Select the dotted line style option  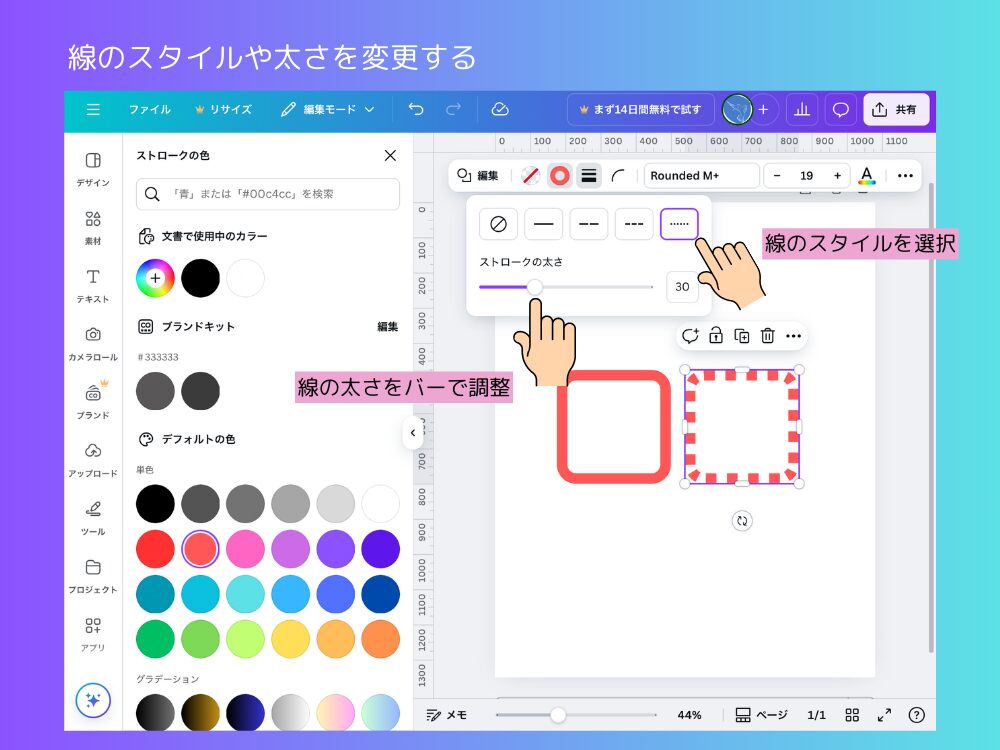(679, 223)
